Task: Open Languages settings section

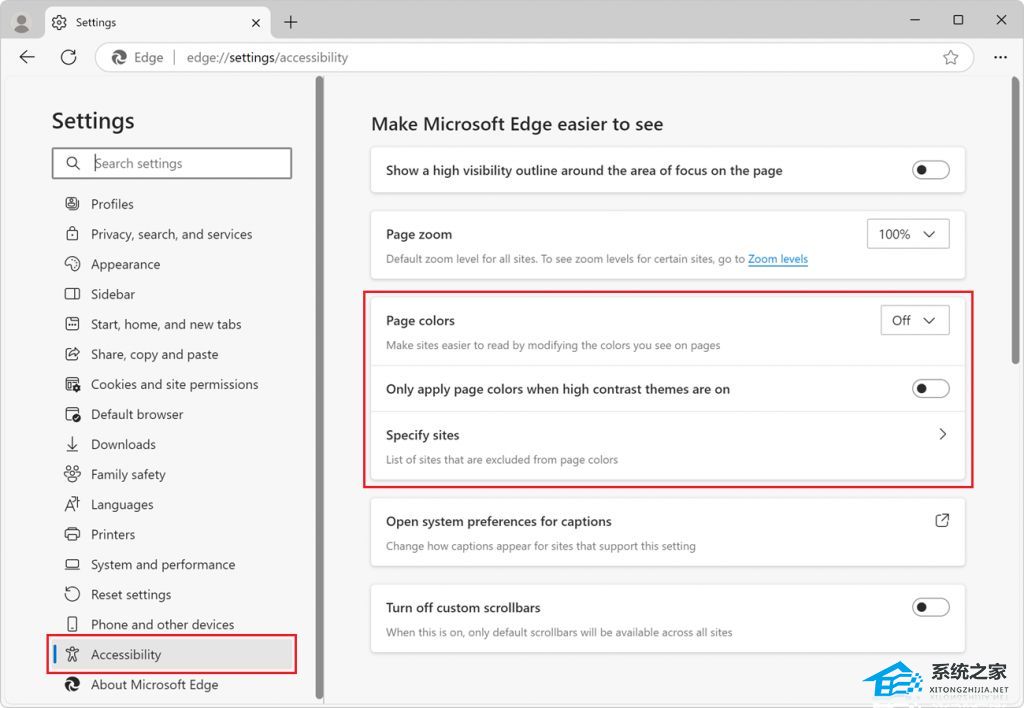Action: [122, 505]
